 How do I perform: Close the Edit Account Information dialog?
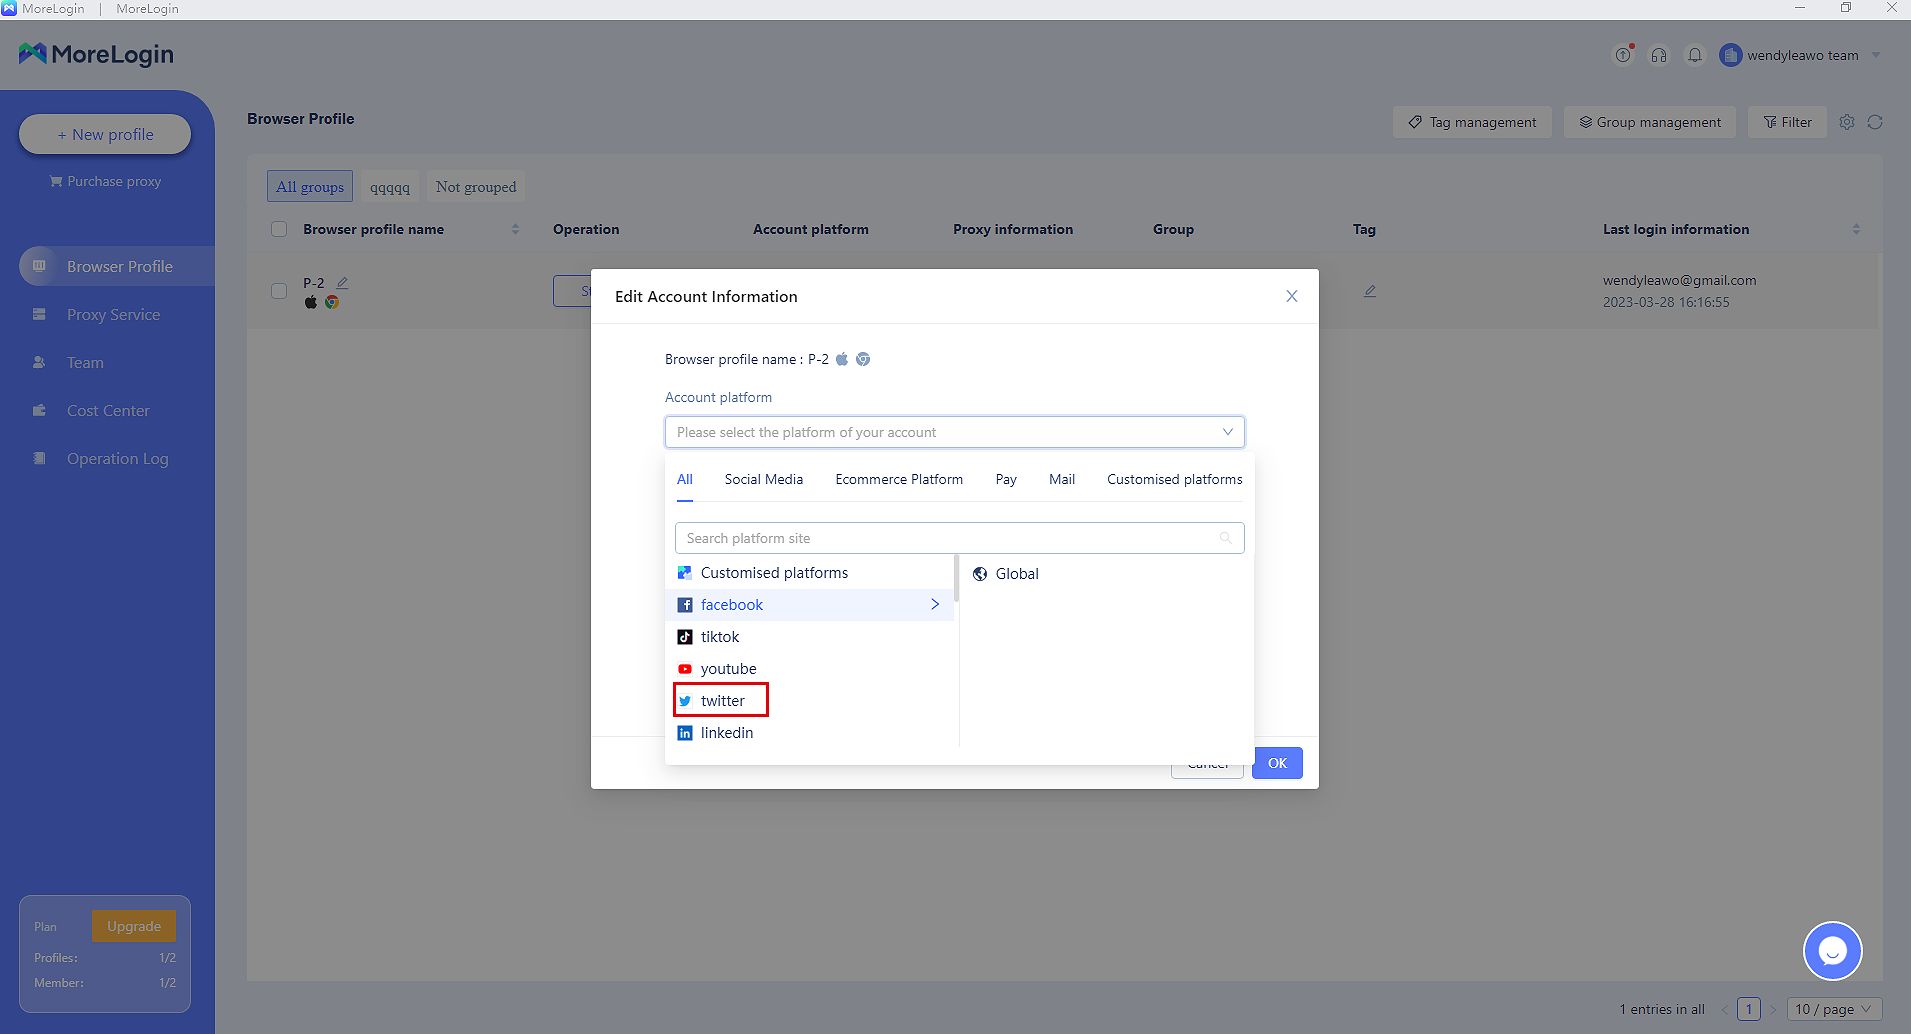1292,296
